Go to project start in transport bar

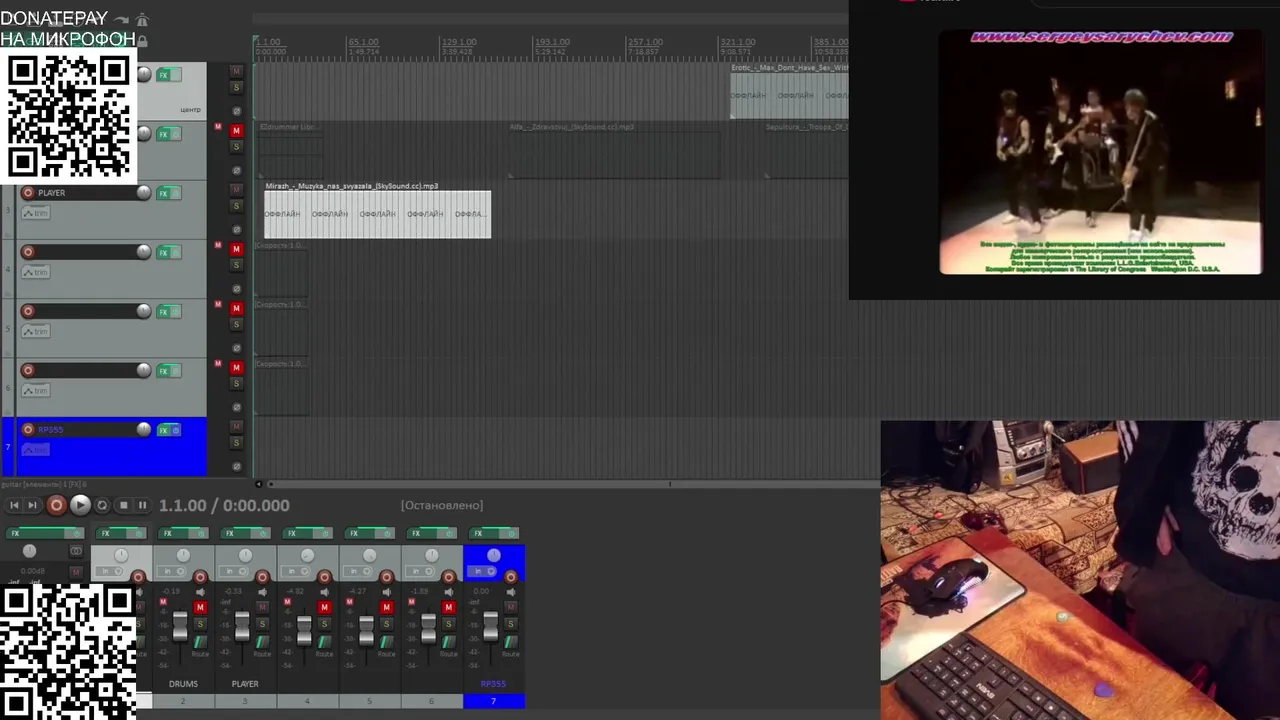tap(14, 506)
